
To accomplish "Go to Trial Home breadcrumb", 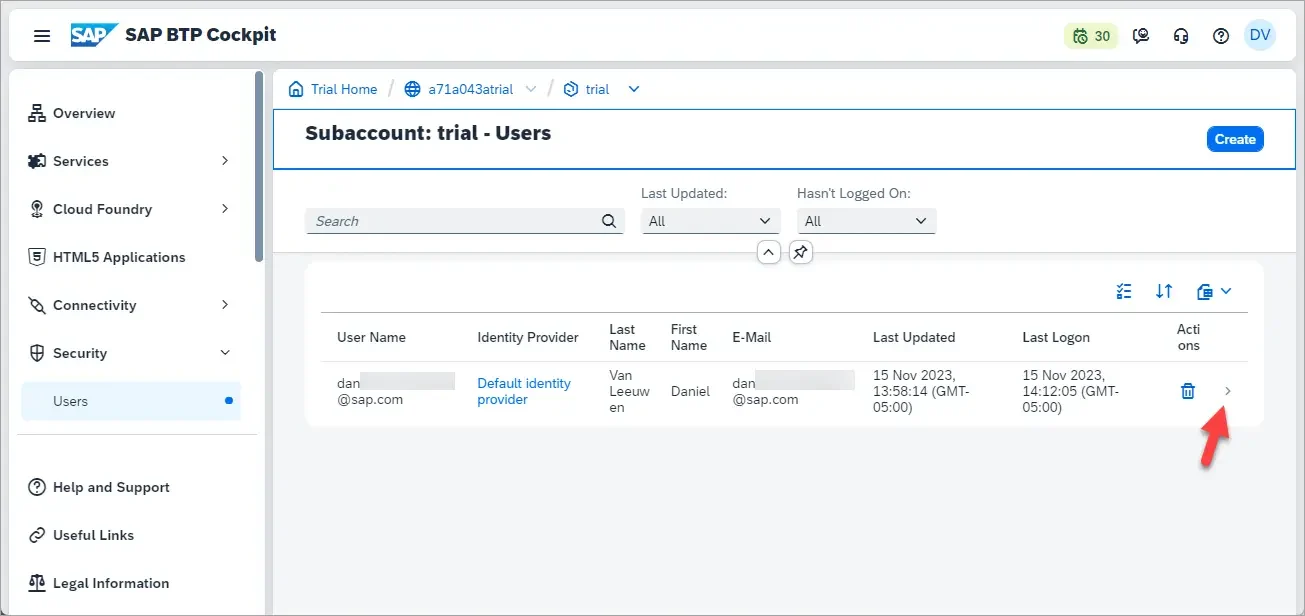I will pyautogui.click(x=344, y=89).
